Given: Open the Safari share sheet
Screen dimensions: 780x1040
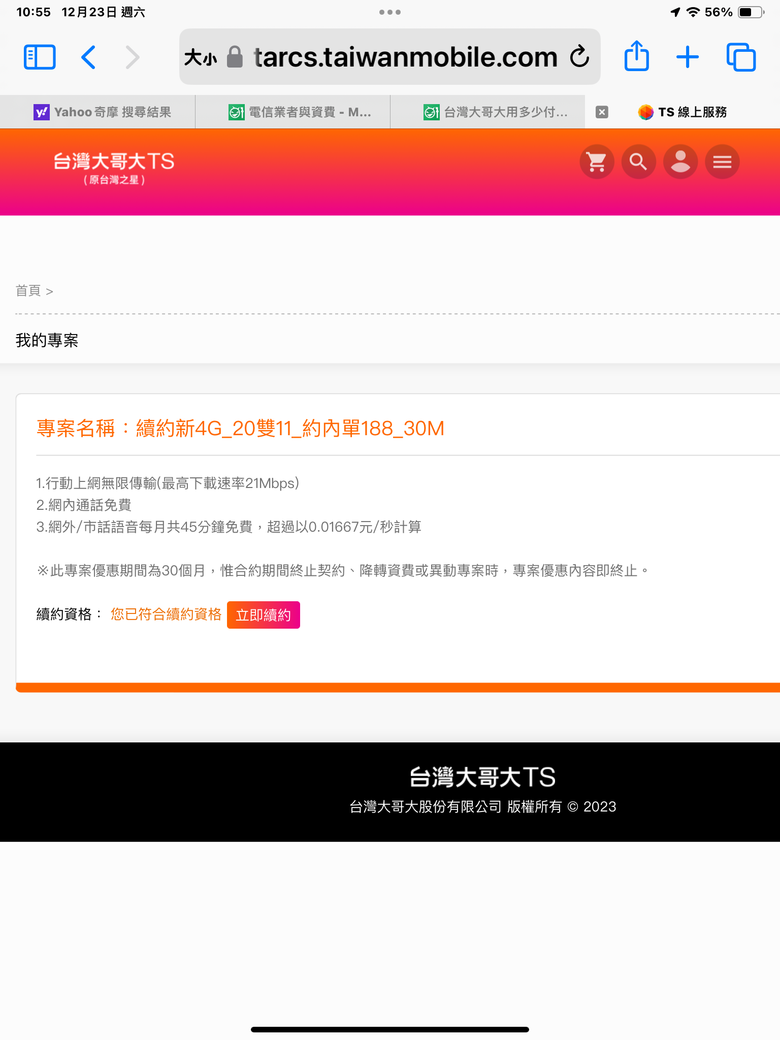Looking at the screenshot, I should coord(636,56).
